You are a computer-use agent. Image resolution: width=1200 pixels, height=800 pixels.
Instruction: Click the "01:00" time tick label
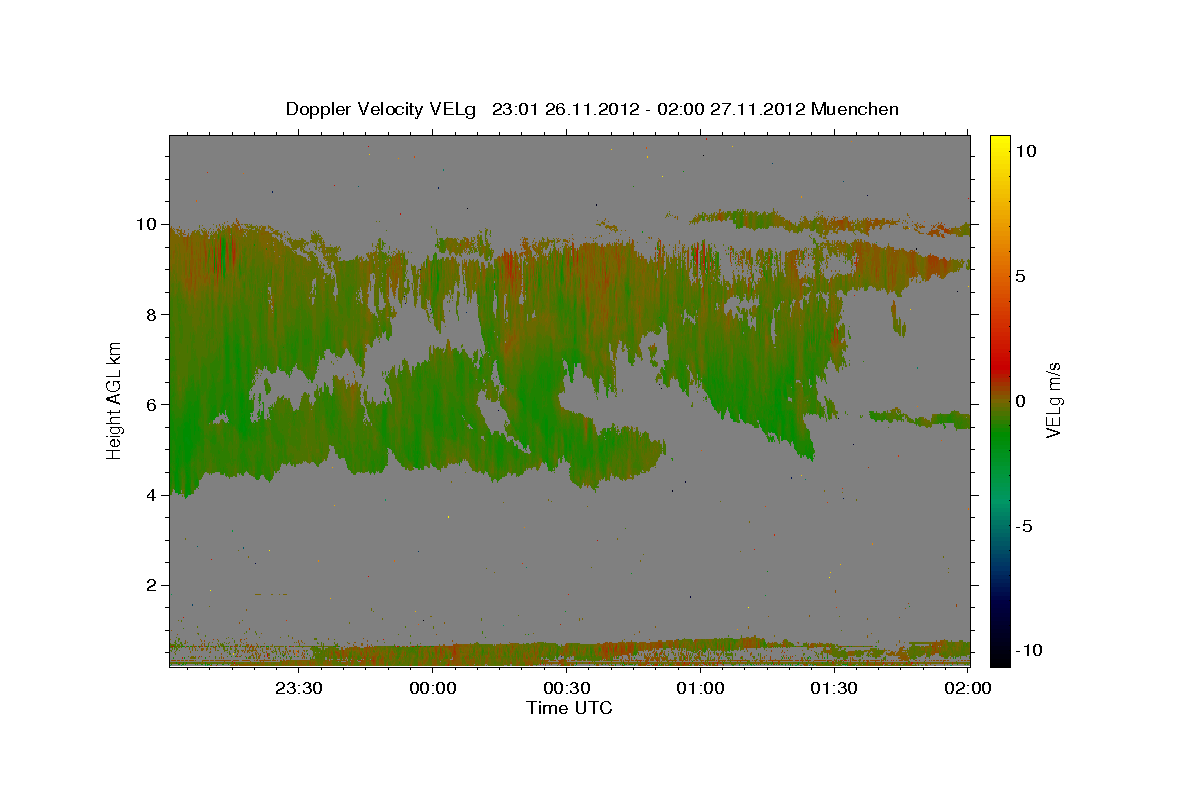coord(700,688)
